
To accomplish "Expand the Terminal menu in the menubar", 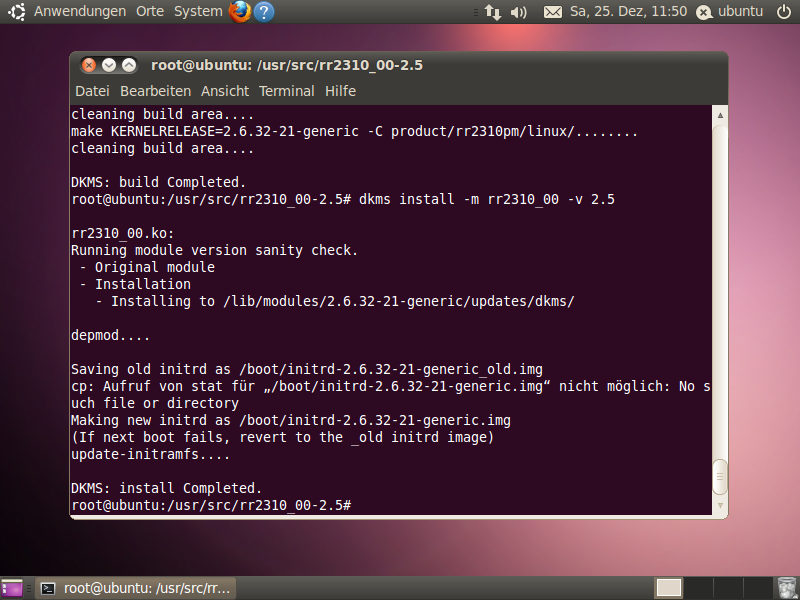I will pos(287,91).
